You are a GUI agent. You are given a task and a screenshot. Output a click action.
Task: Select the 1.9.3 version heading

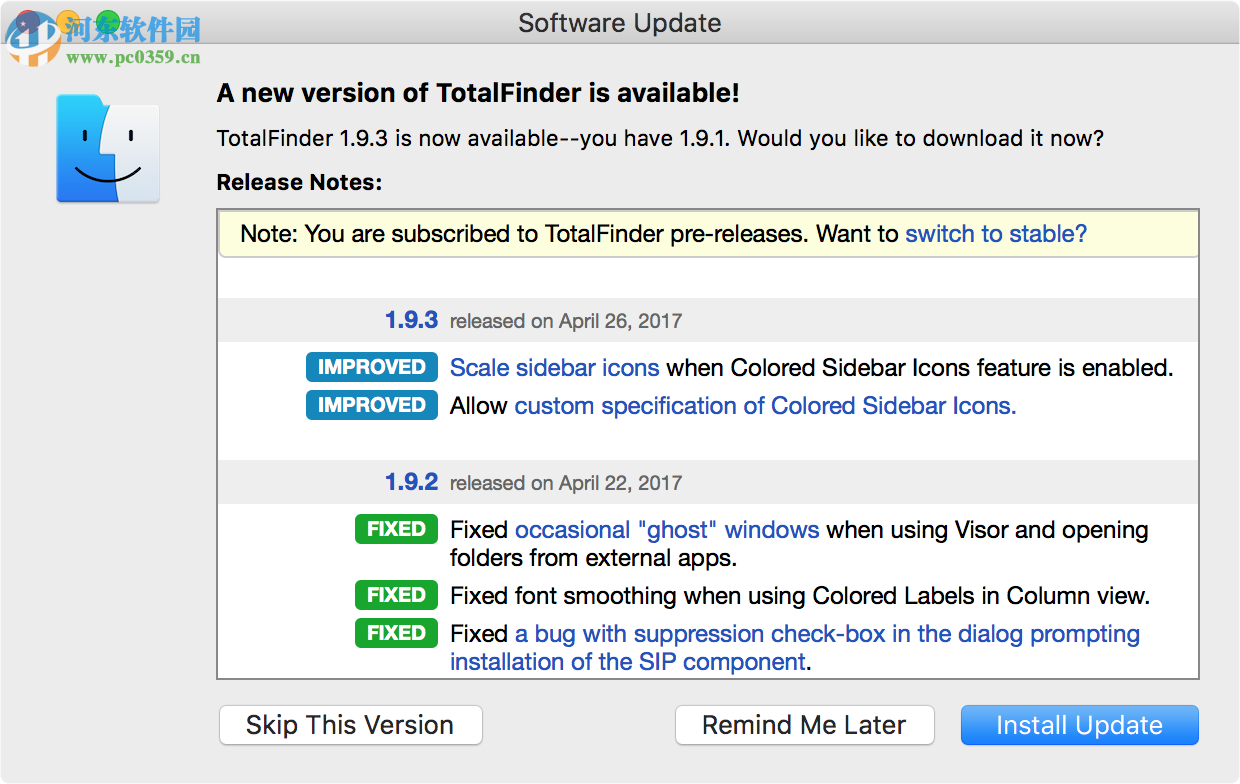[411, 320]
